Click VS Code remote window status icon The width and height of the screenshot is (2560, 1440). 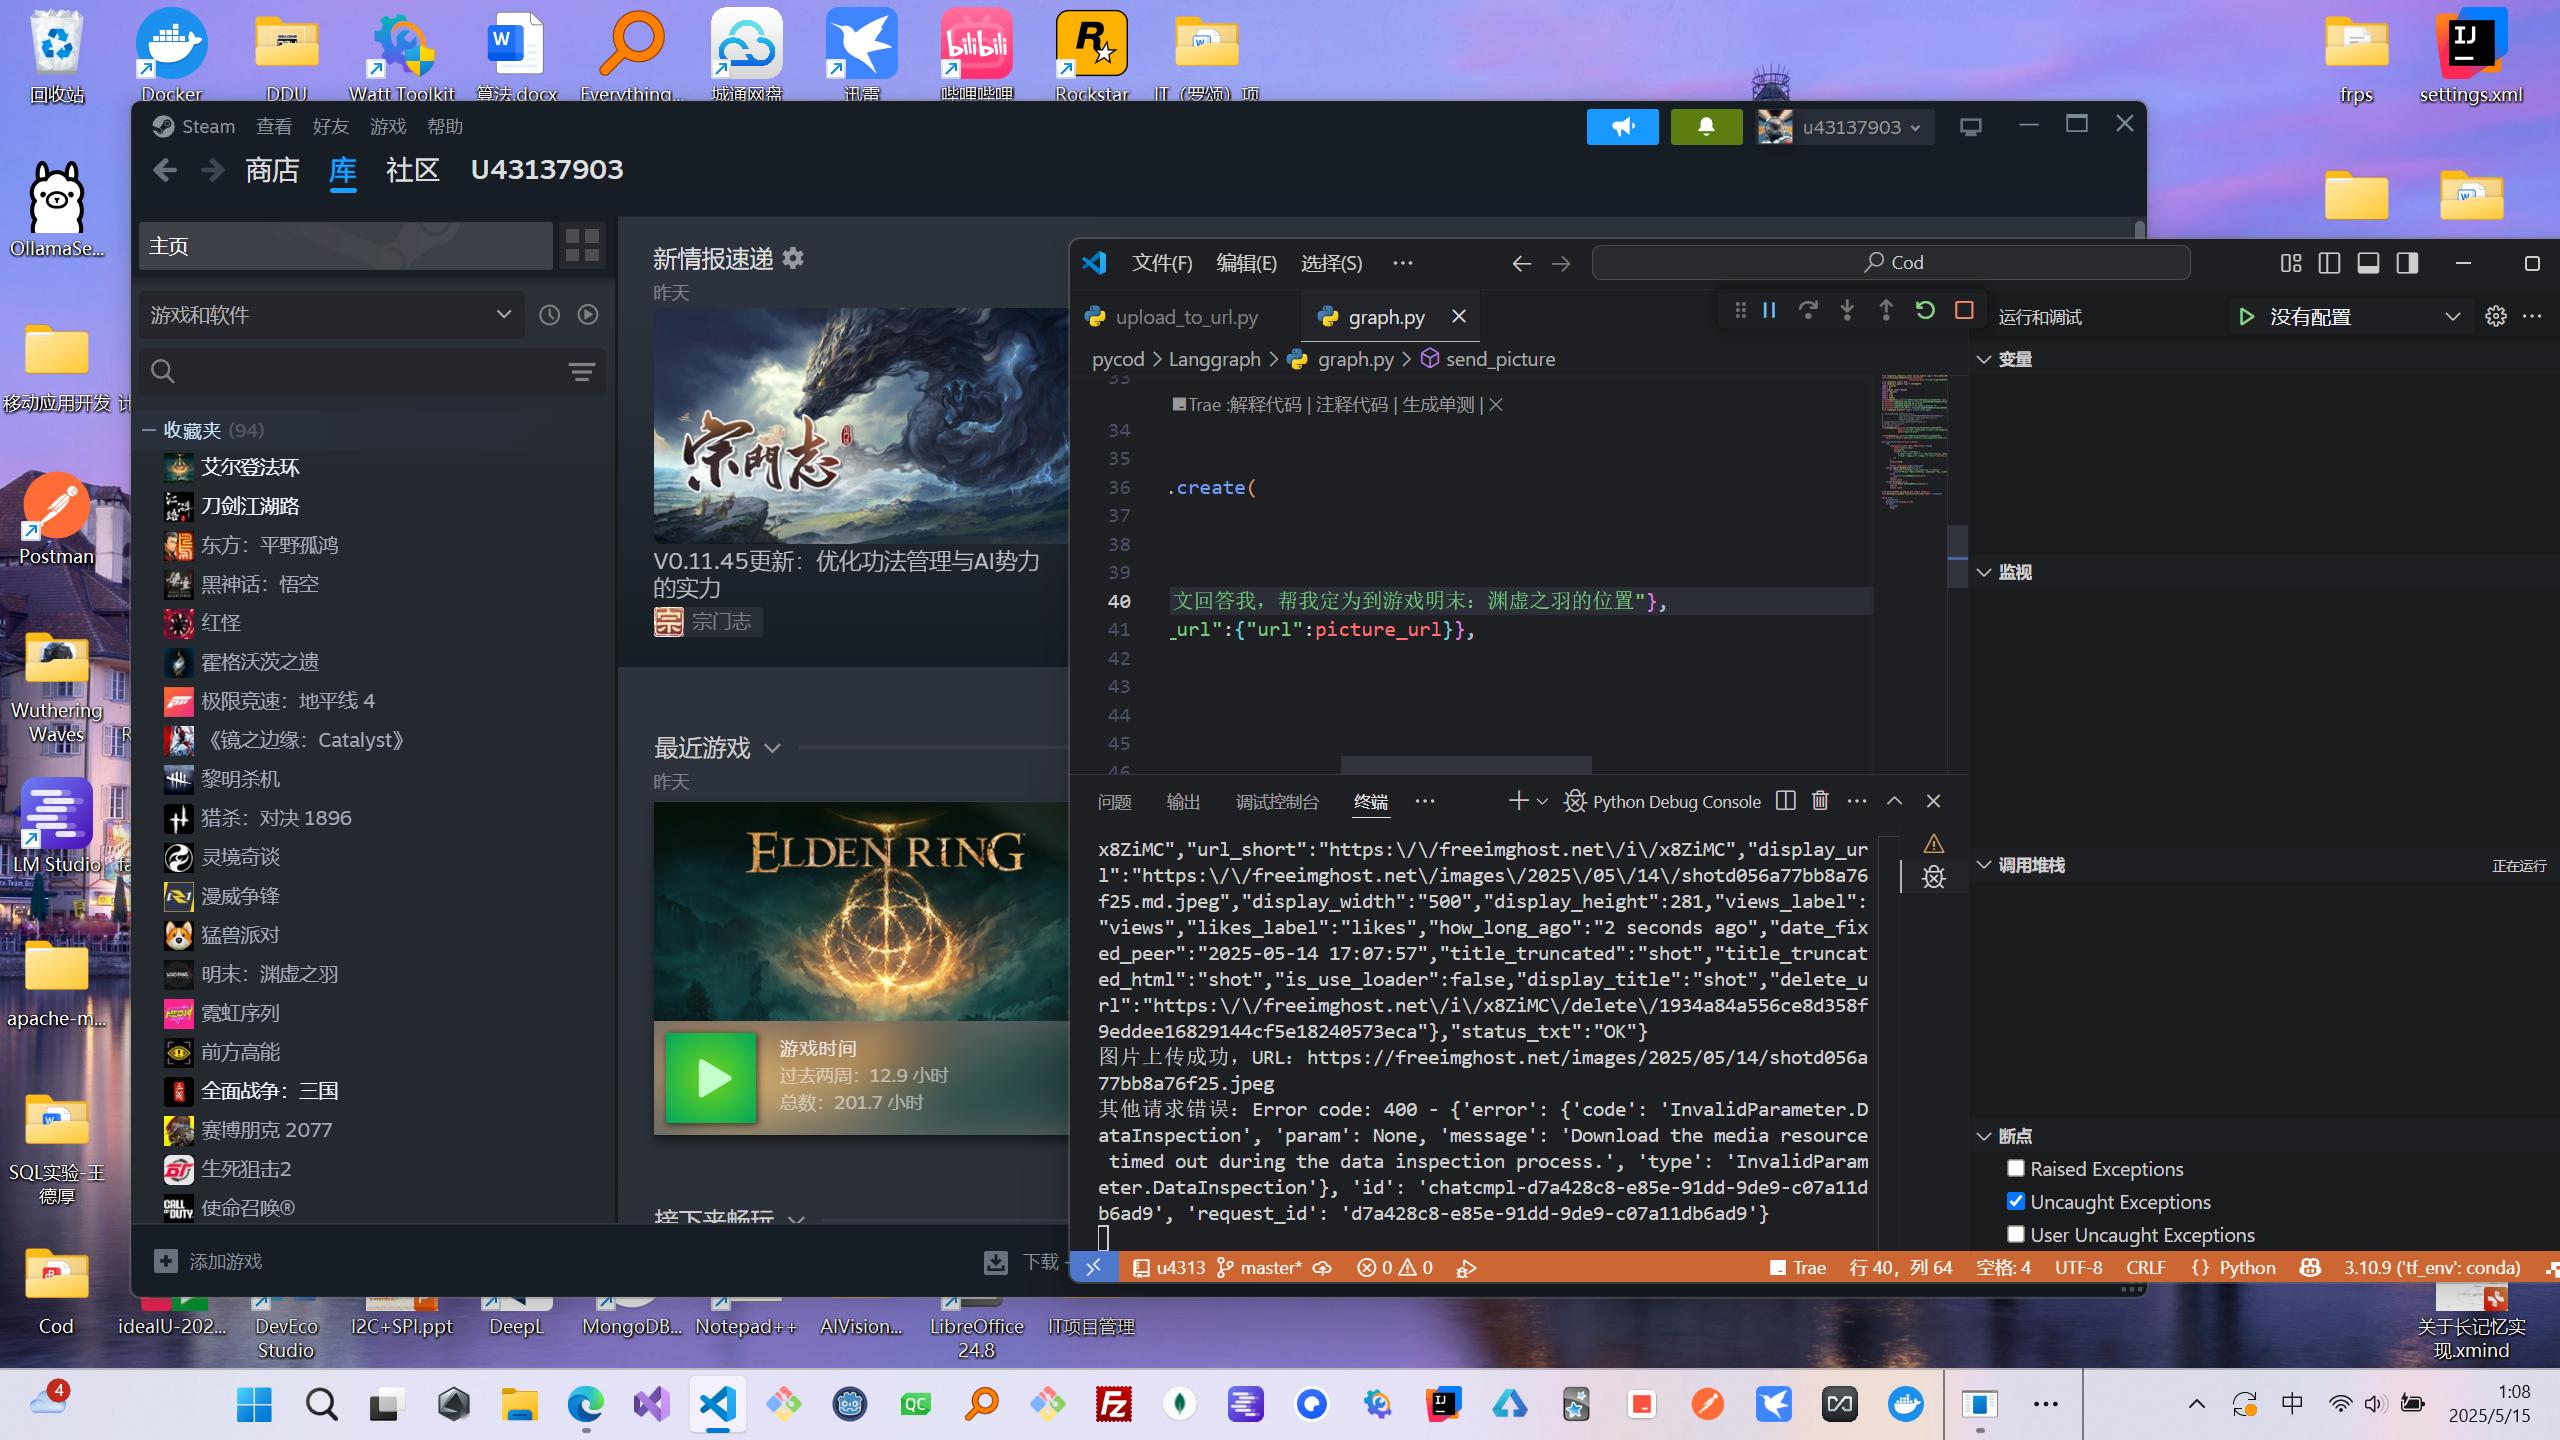click(1093, 1267)
